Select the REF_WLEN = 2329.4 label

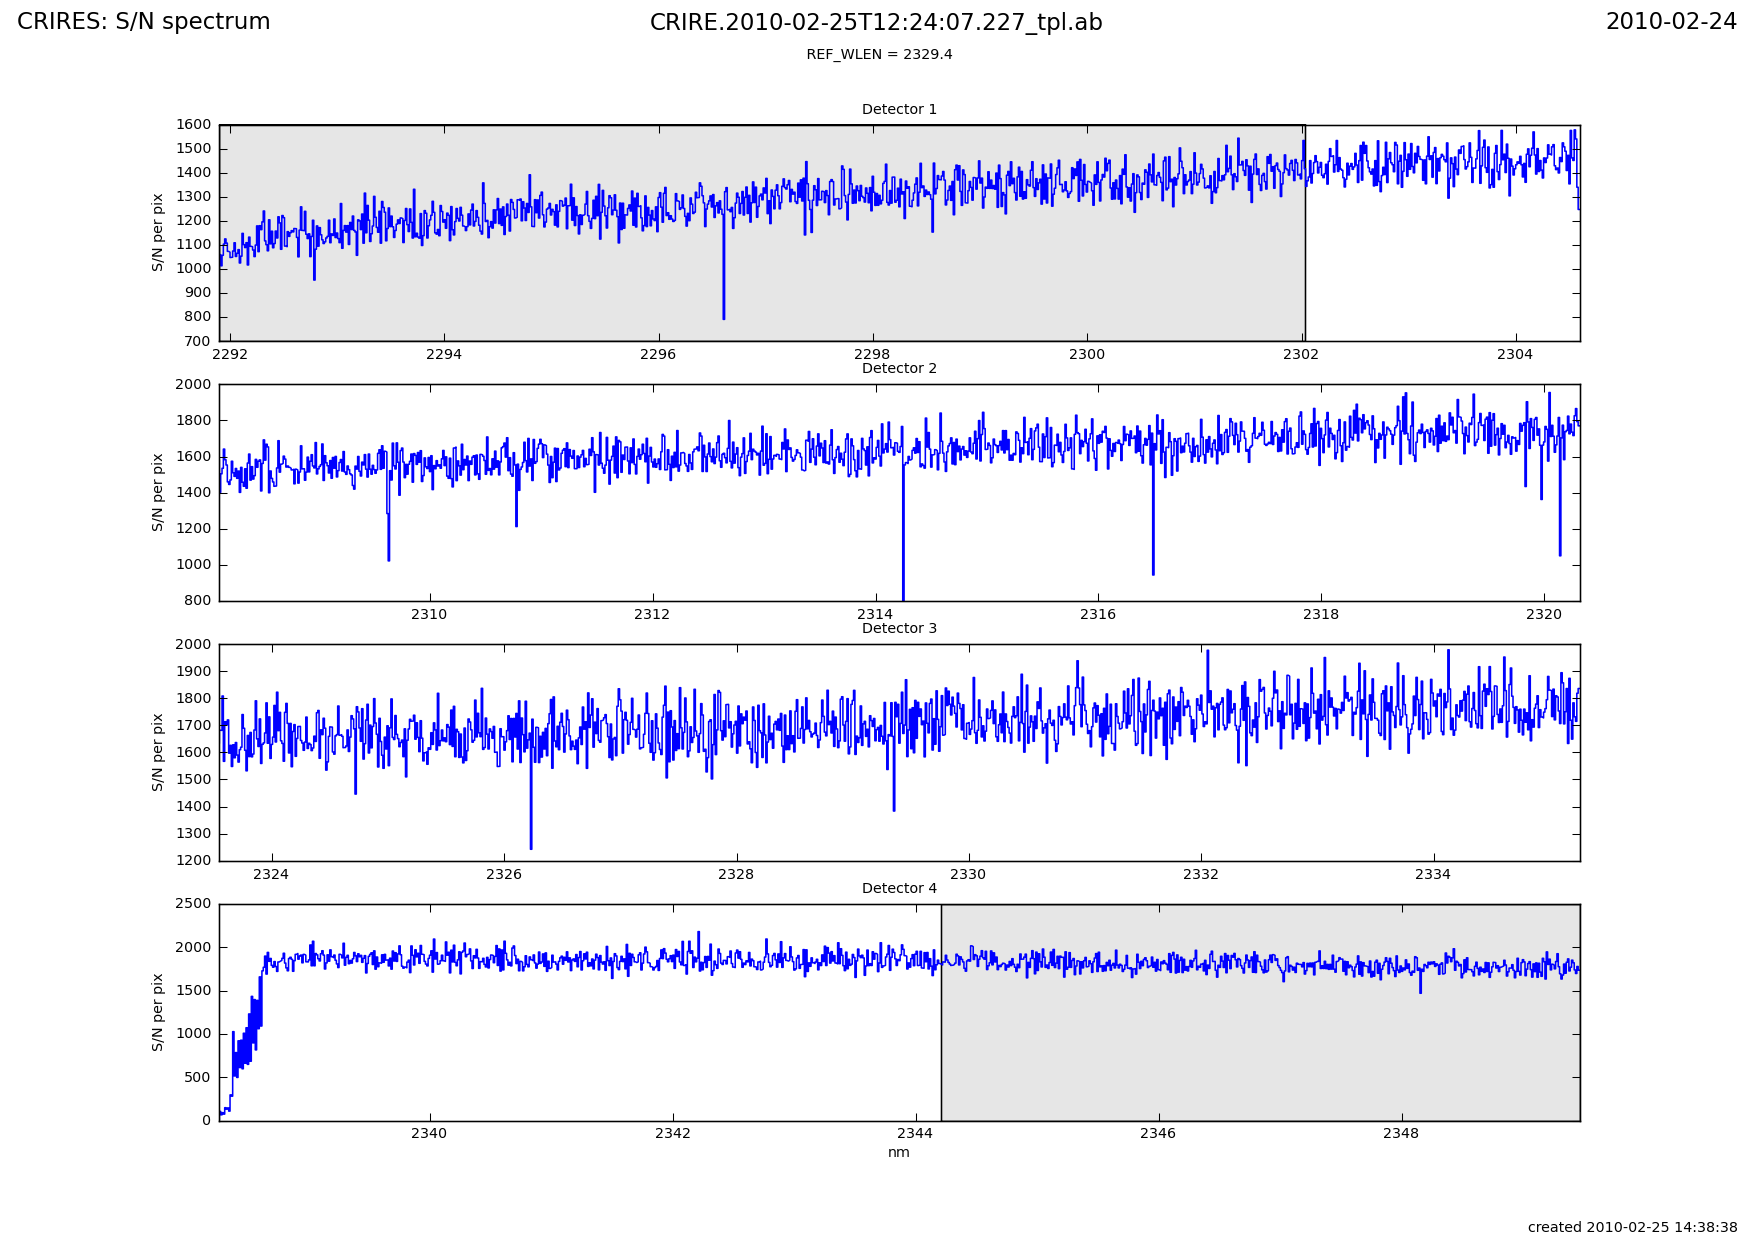click(879, 54)
